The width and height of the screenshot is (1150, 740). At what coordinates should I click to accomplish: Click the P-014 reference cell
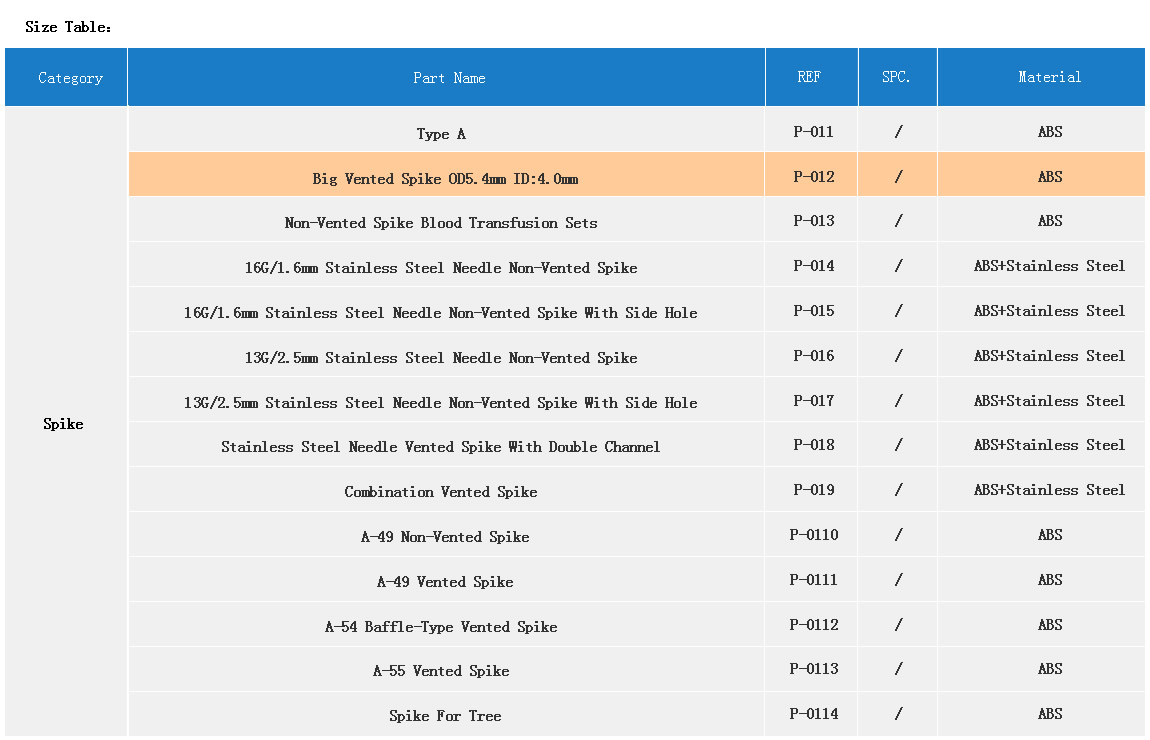pos(813,266)
